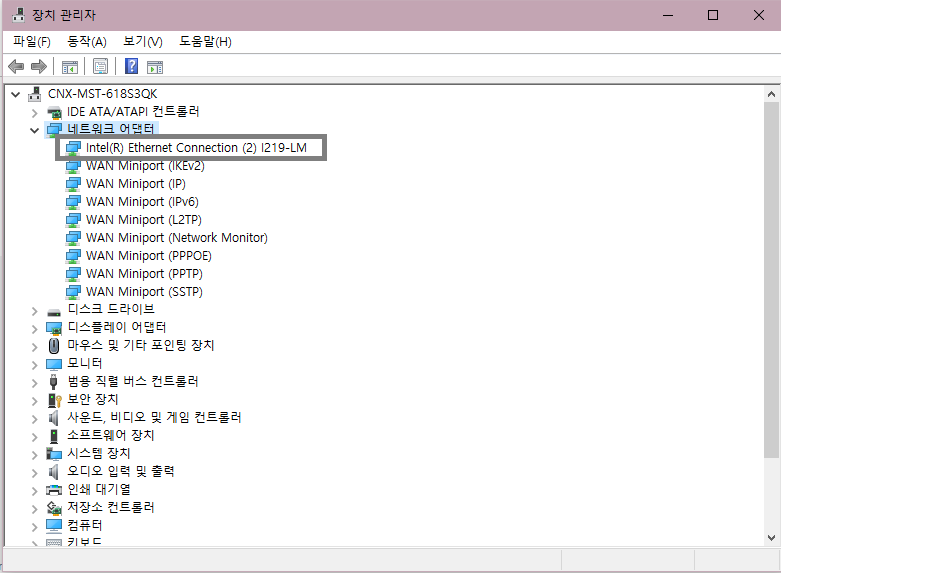Select WAN Miniport (PPTP)
Screen dimensions: 937x573
click(x=145, y=273)
